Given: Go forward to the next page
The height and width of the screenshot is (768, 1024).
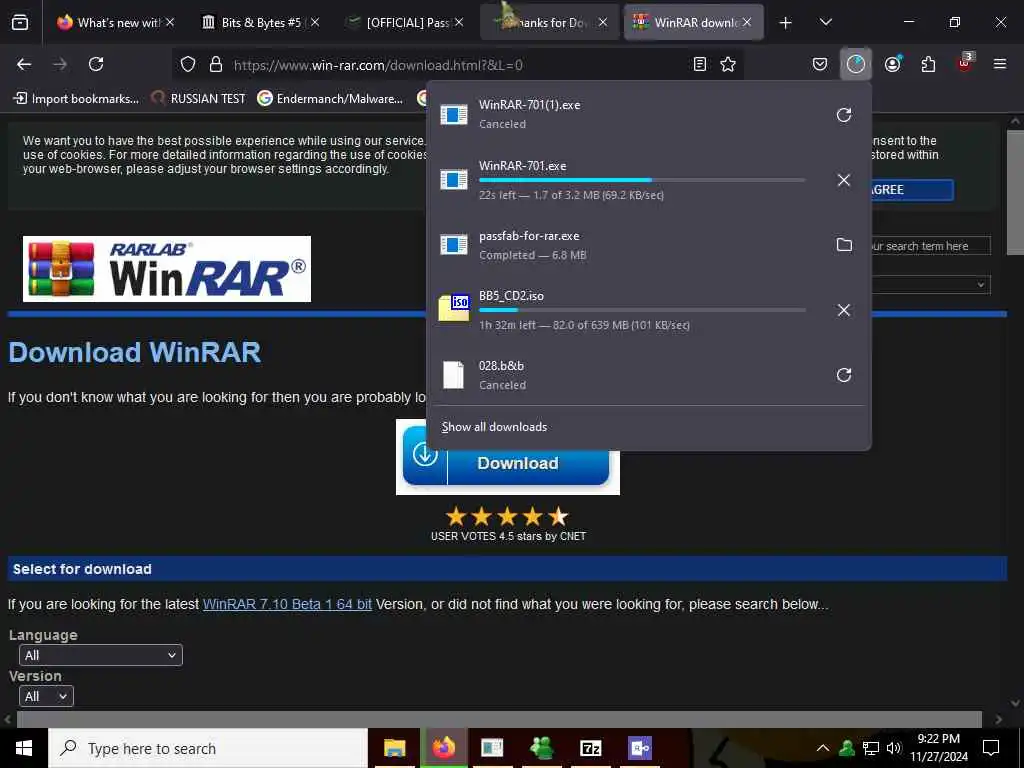Looking at the screenshot, I should coord(60,64).
